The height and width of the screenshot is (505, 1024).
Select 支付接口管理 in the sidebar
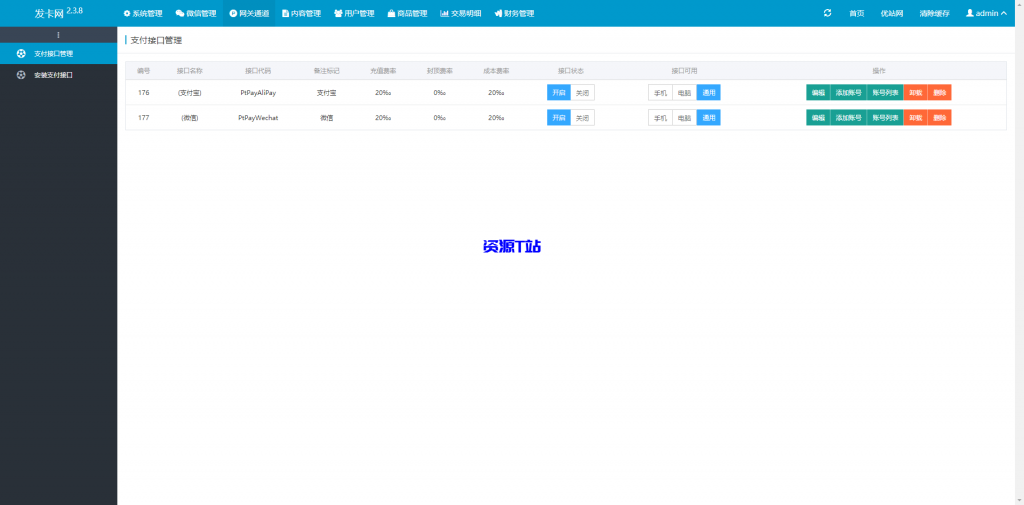[53, 53]
